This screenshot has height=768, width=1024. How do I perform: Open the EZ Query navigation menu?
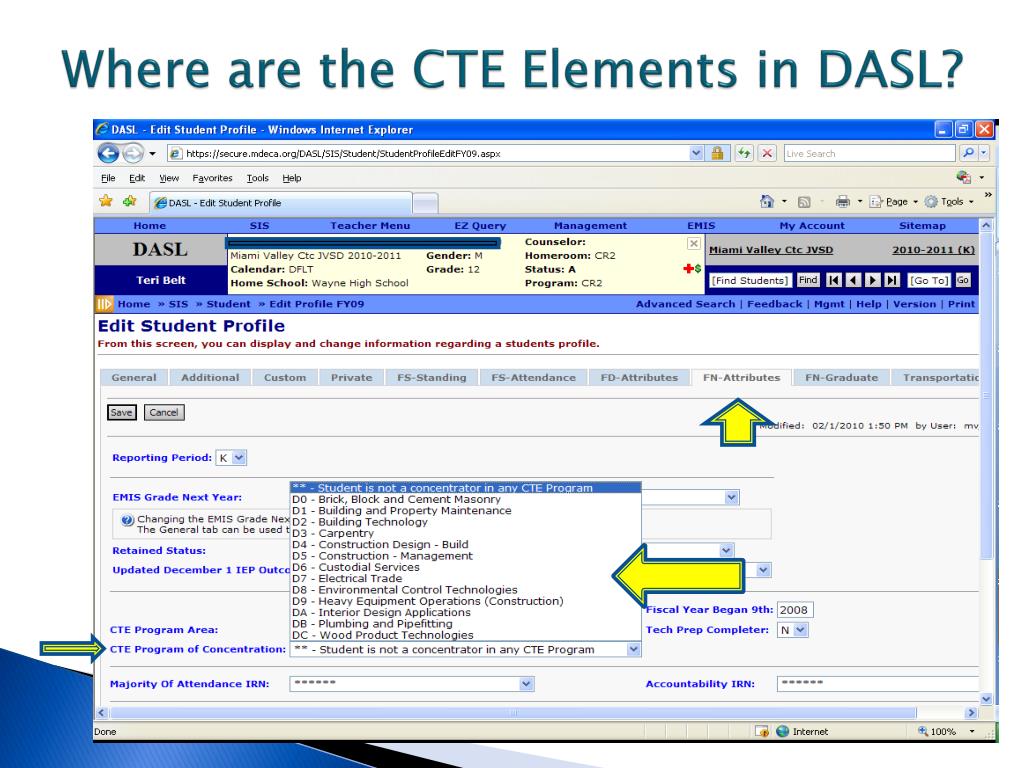click(x=480, y=226)
